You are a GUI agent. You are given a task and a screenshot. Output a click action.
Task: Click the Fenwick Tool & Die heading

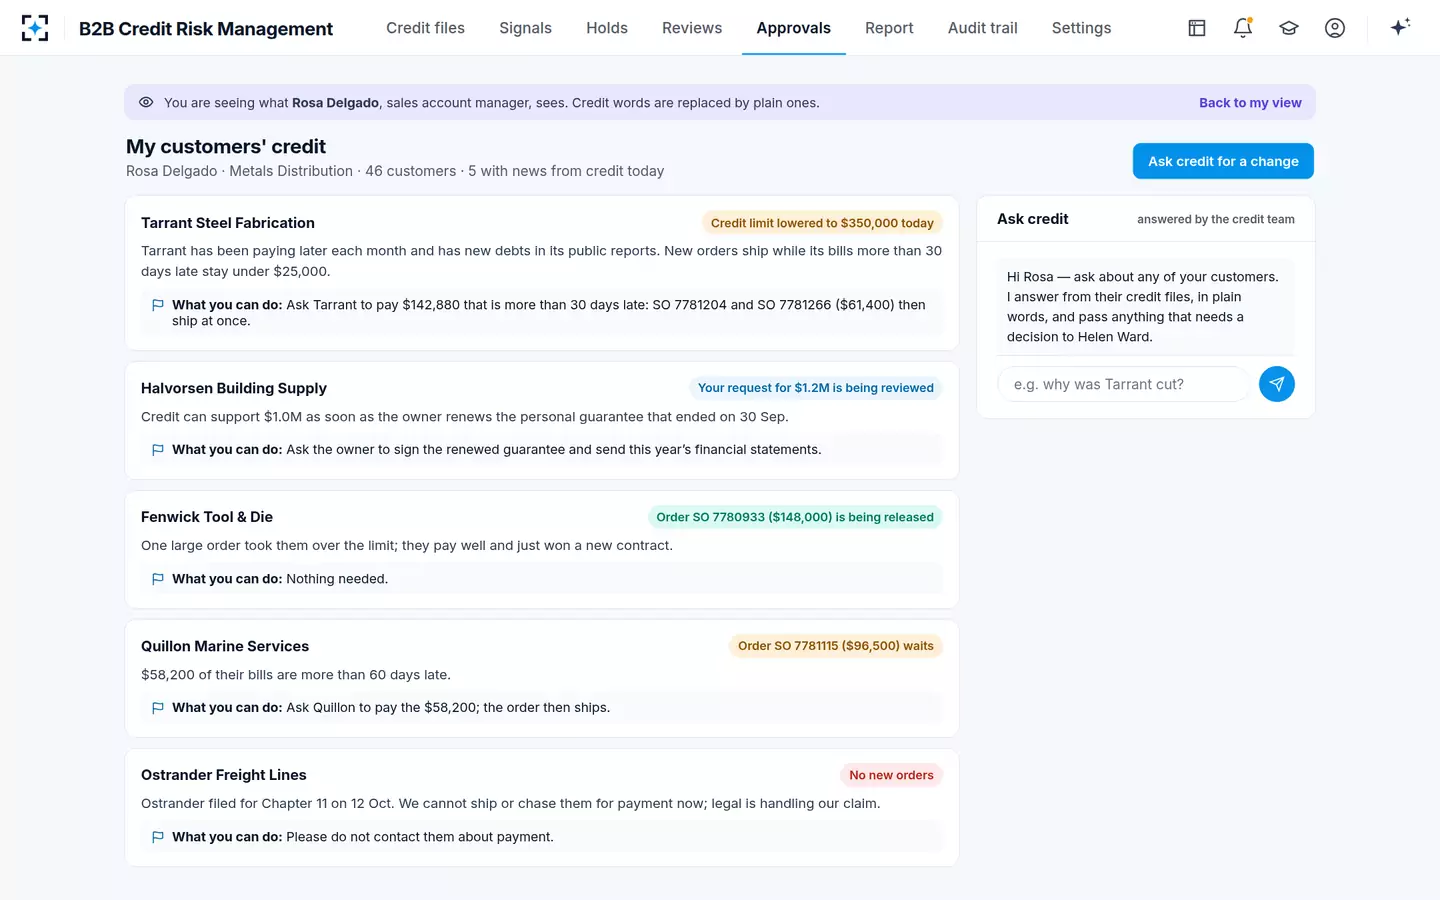pos(207,517)
